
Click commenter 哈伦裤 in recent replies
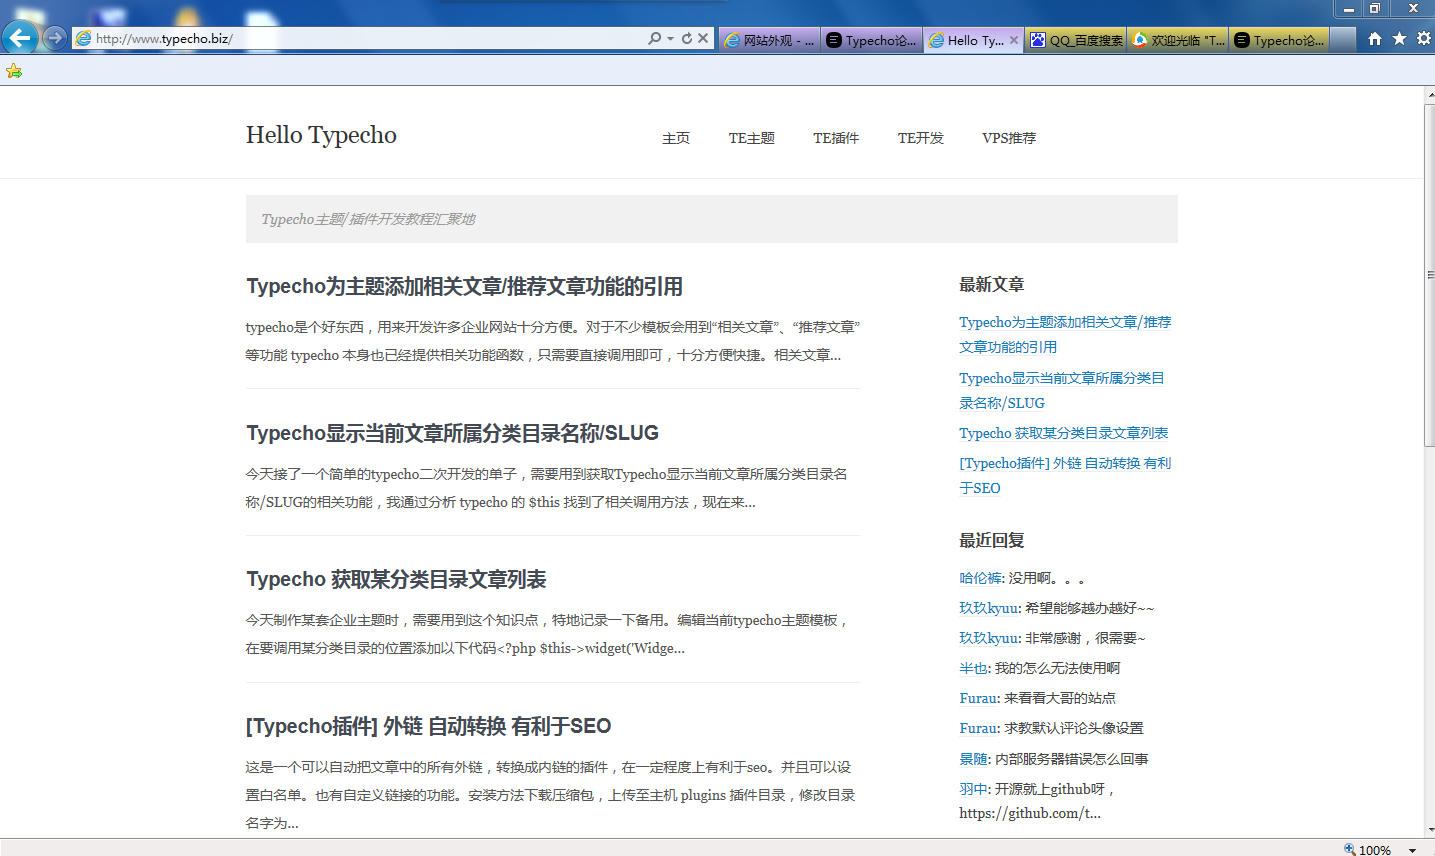click(x=980, y=578)
